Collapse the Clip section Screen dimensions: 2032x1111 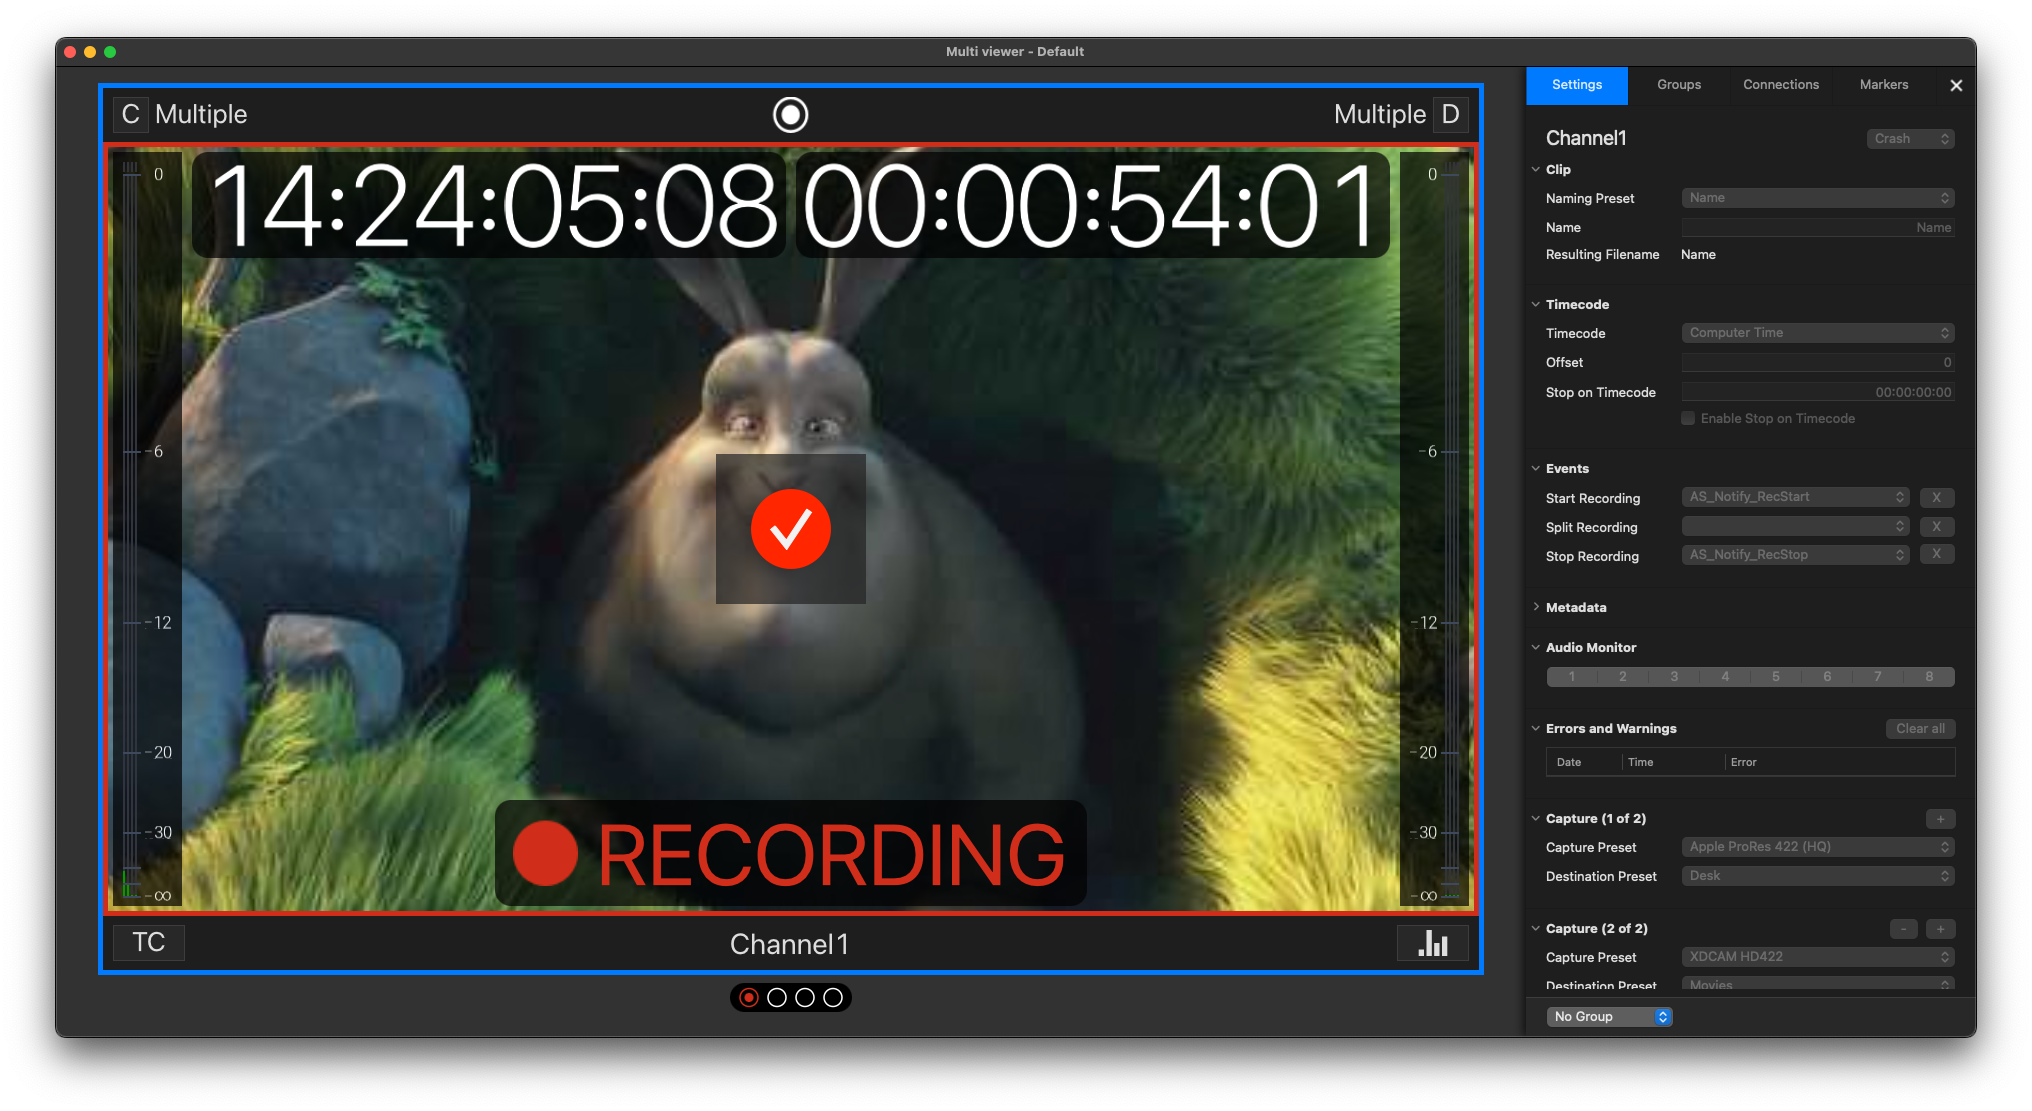click(1536, 169)
